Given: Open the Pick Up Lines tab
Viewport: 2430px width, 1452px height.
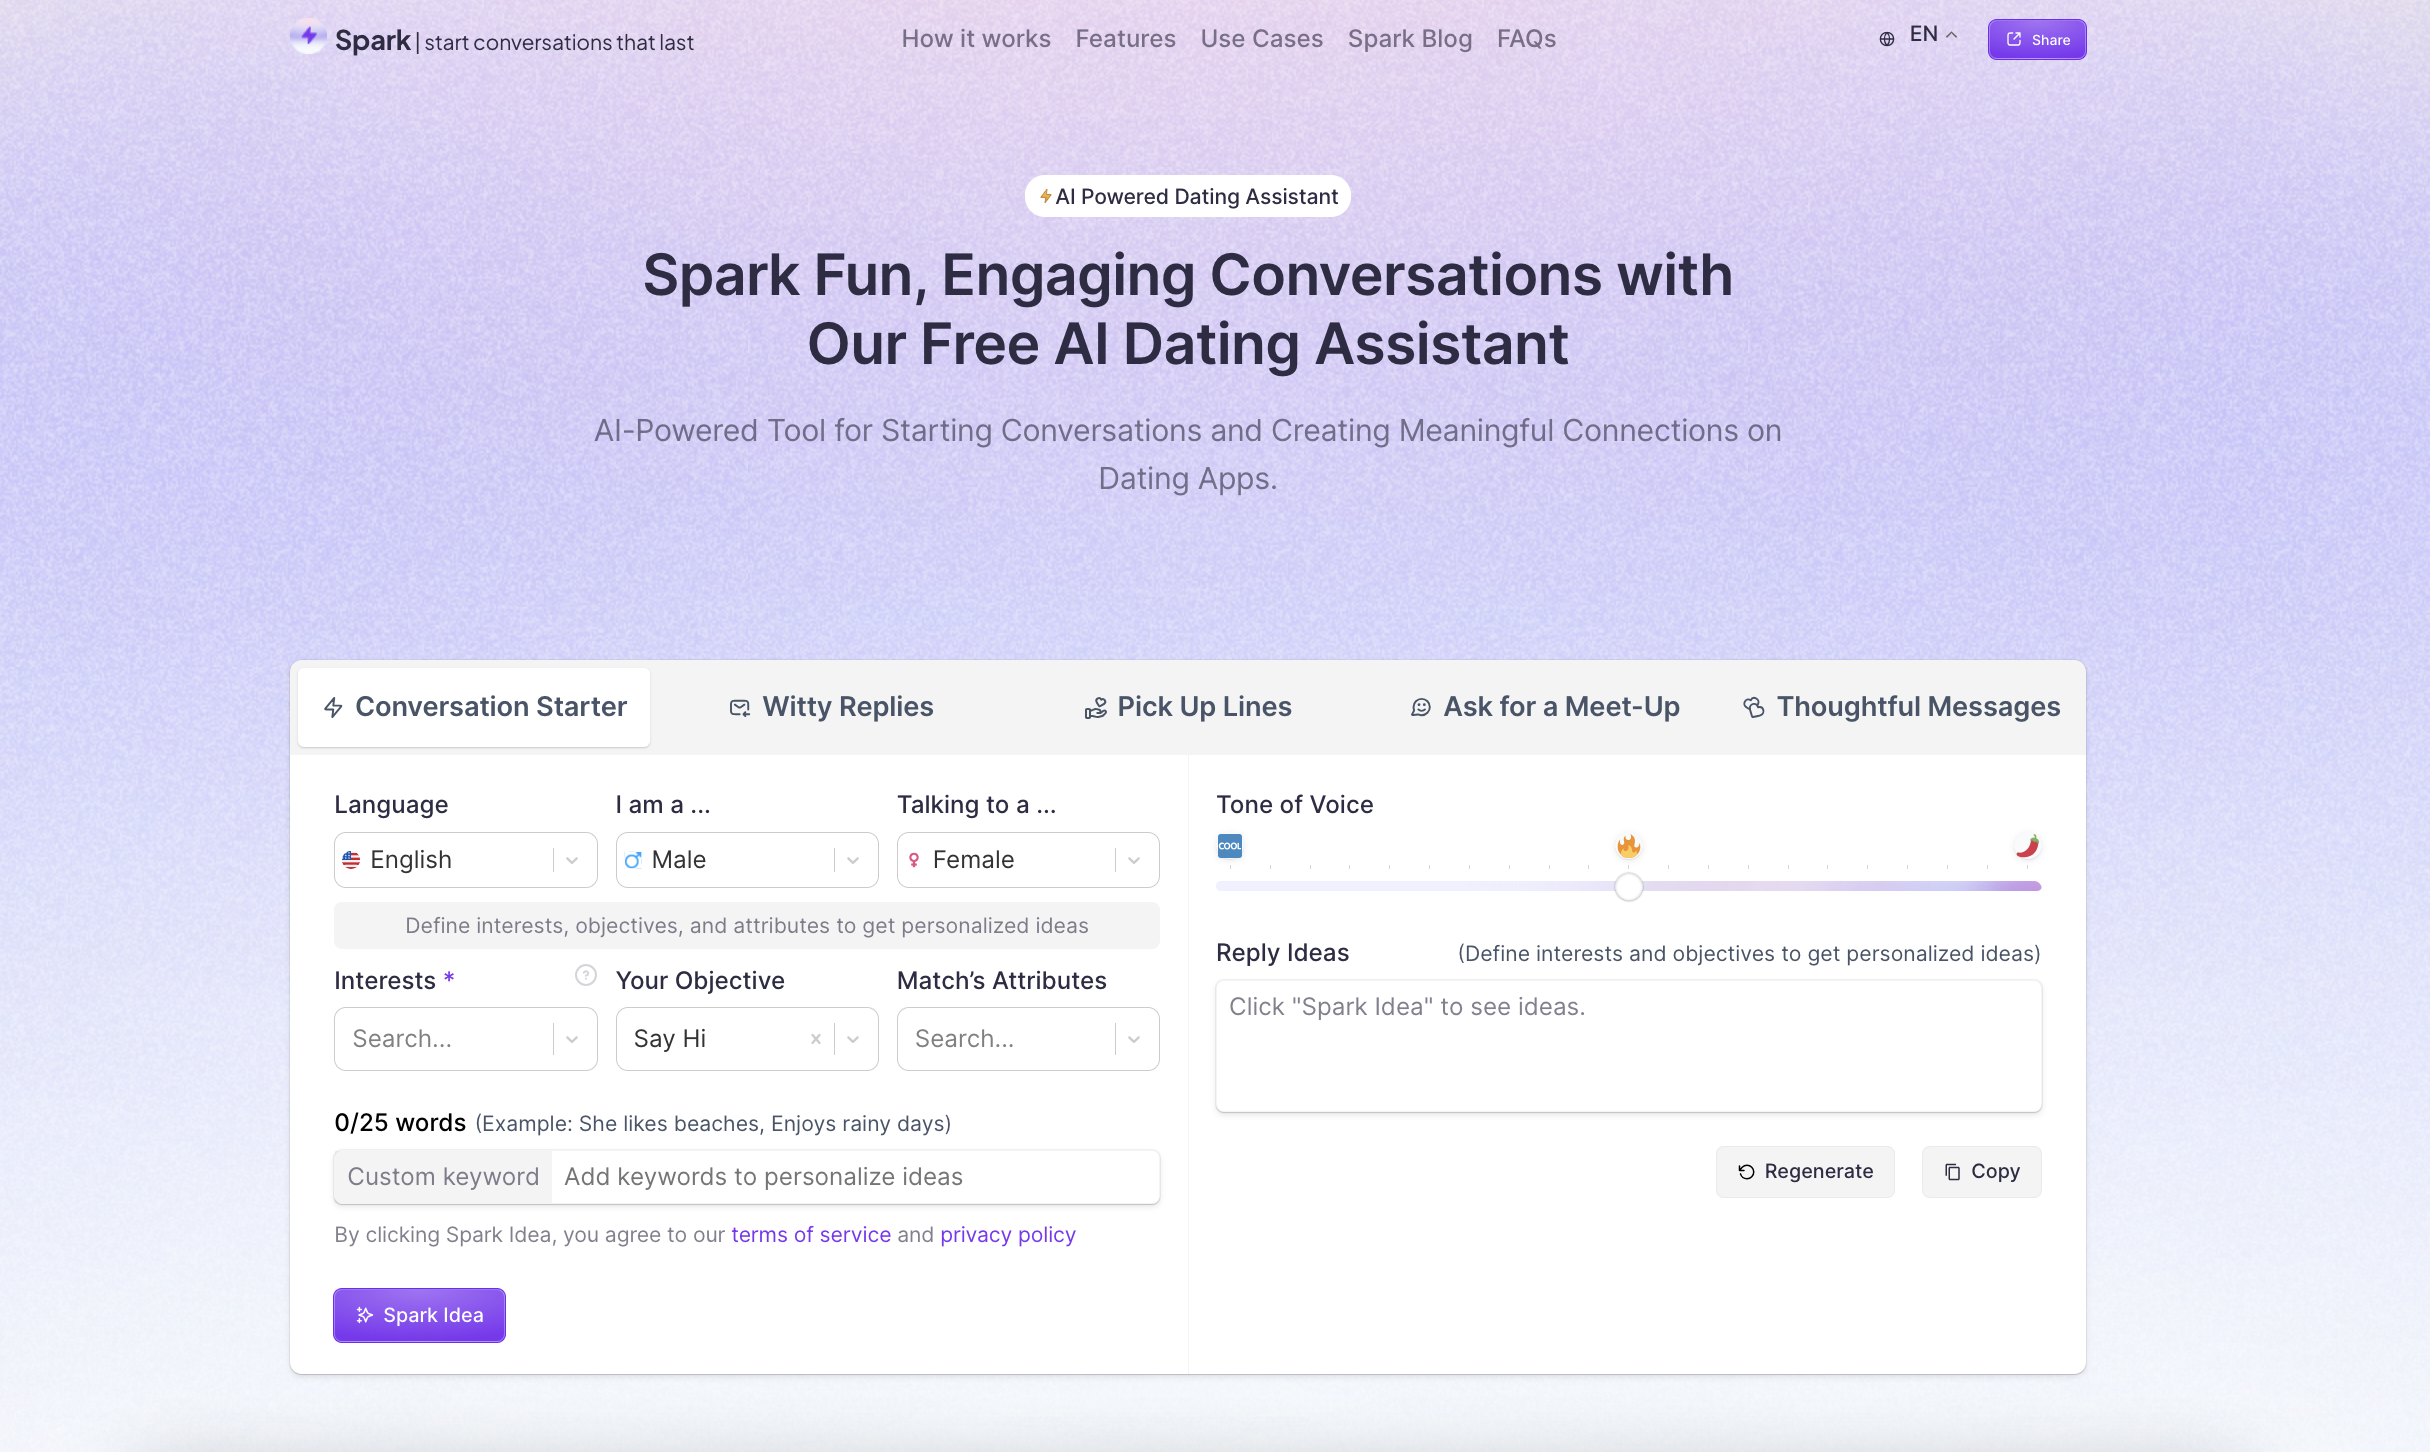Looking at the screenshot, I should [x=1188, y=707].
